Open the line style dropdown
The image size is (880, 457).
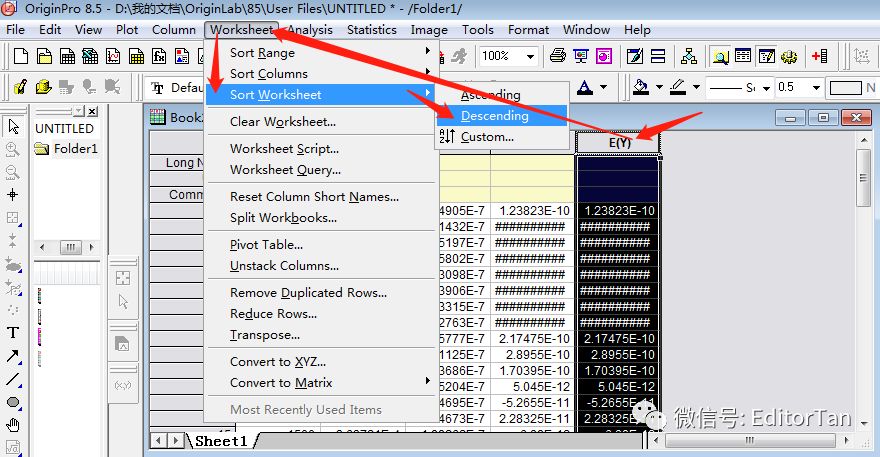766,88
